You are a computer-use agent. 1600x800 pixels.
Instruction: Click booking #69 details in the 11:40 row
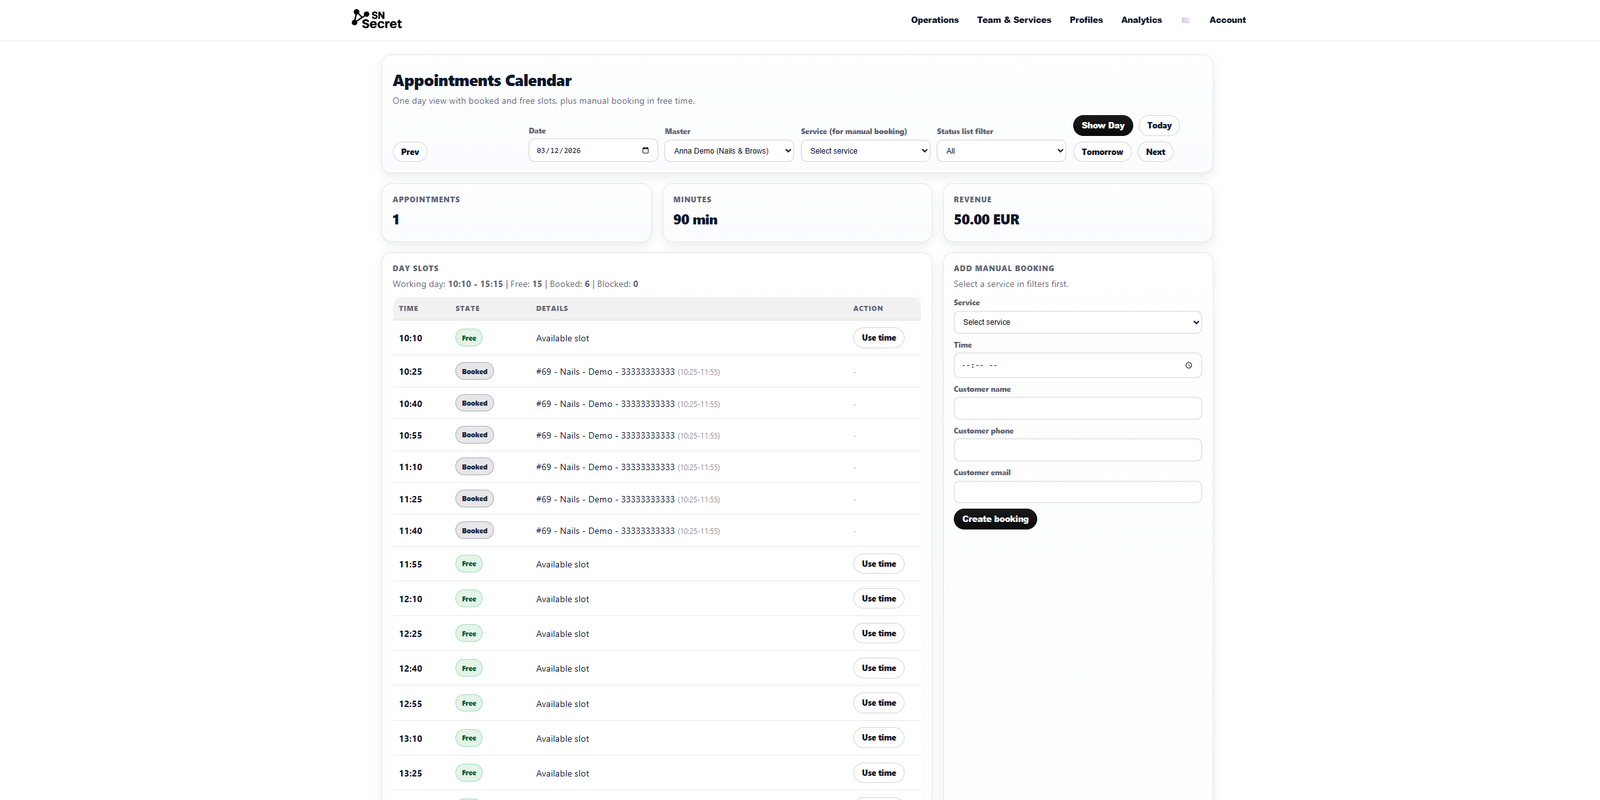628,531
